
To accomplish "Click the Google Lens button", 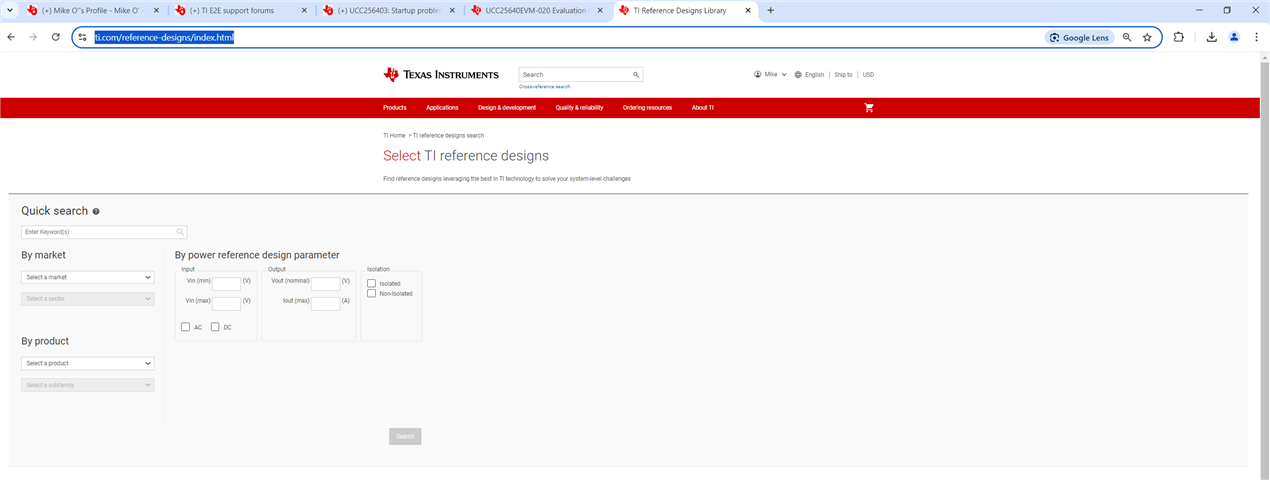I will point(1079,37).
